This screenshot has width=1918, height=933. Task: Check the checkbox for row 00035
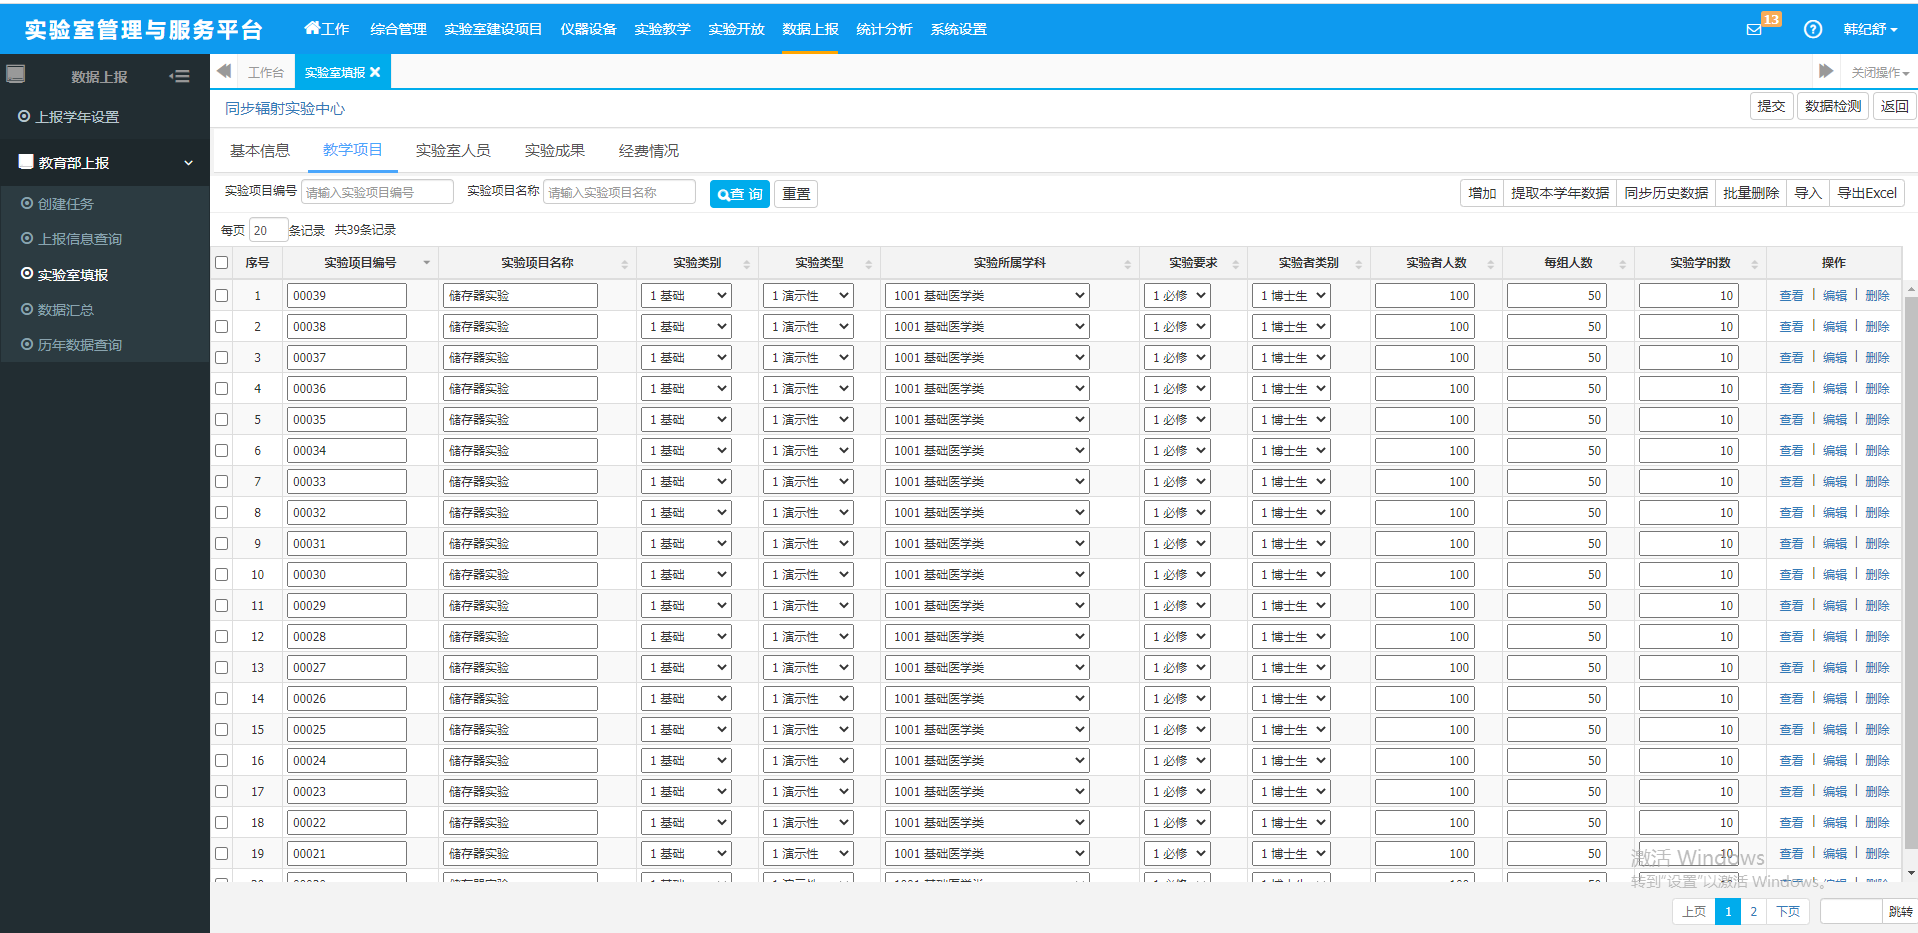click(x=222, y=420)
